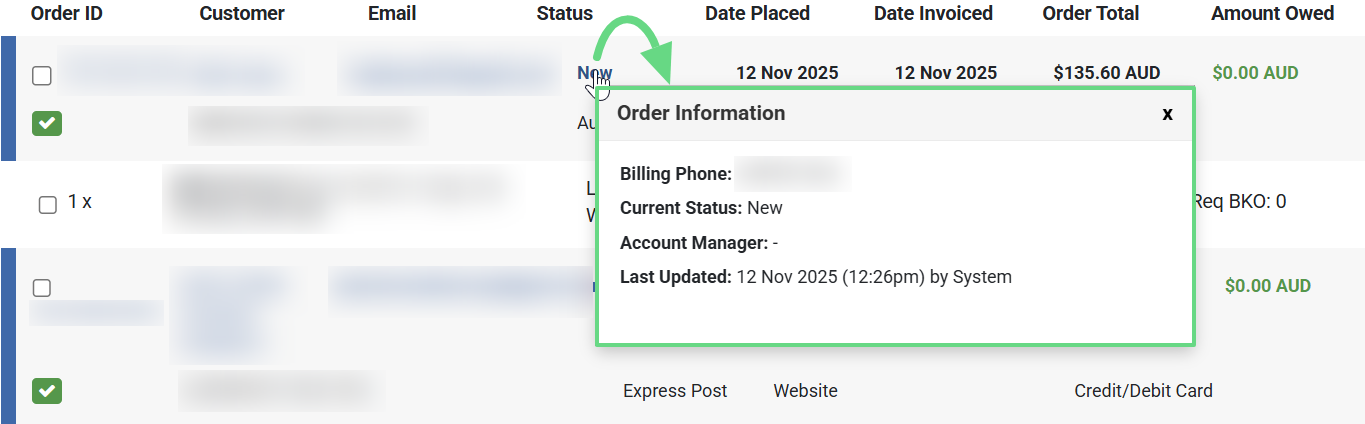Image resolution: width=1365 pixels, height=424 pixels.
Task: Tick the second order's unchecked checkbox
Action: point(42,288)
